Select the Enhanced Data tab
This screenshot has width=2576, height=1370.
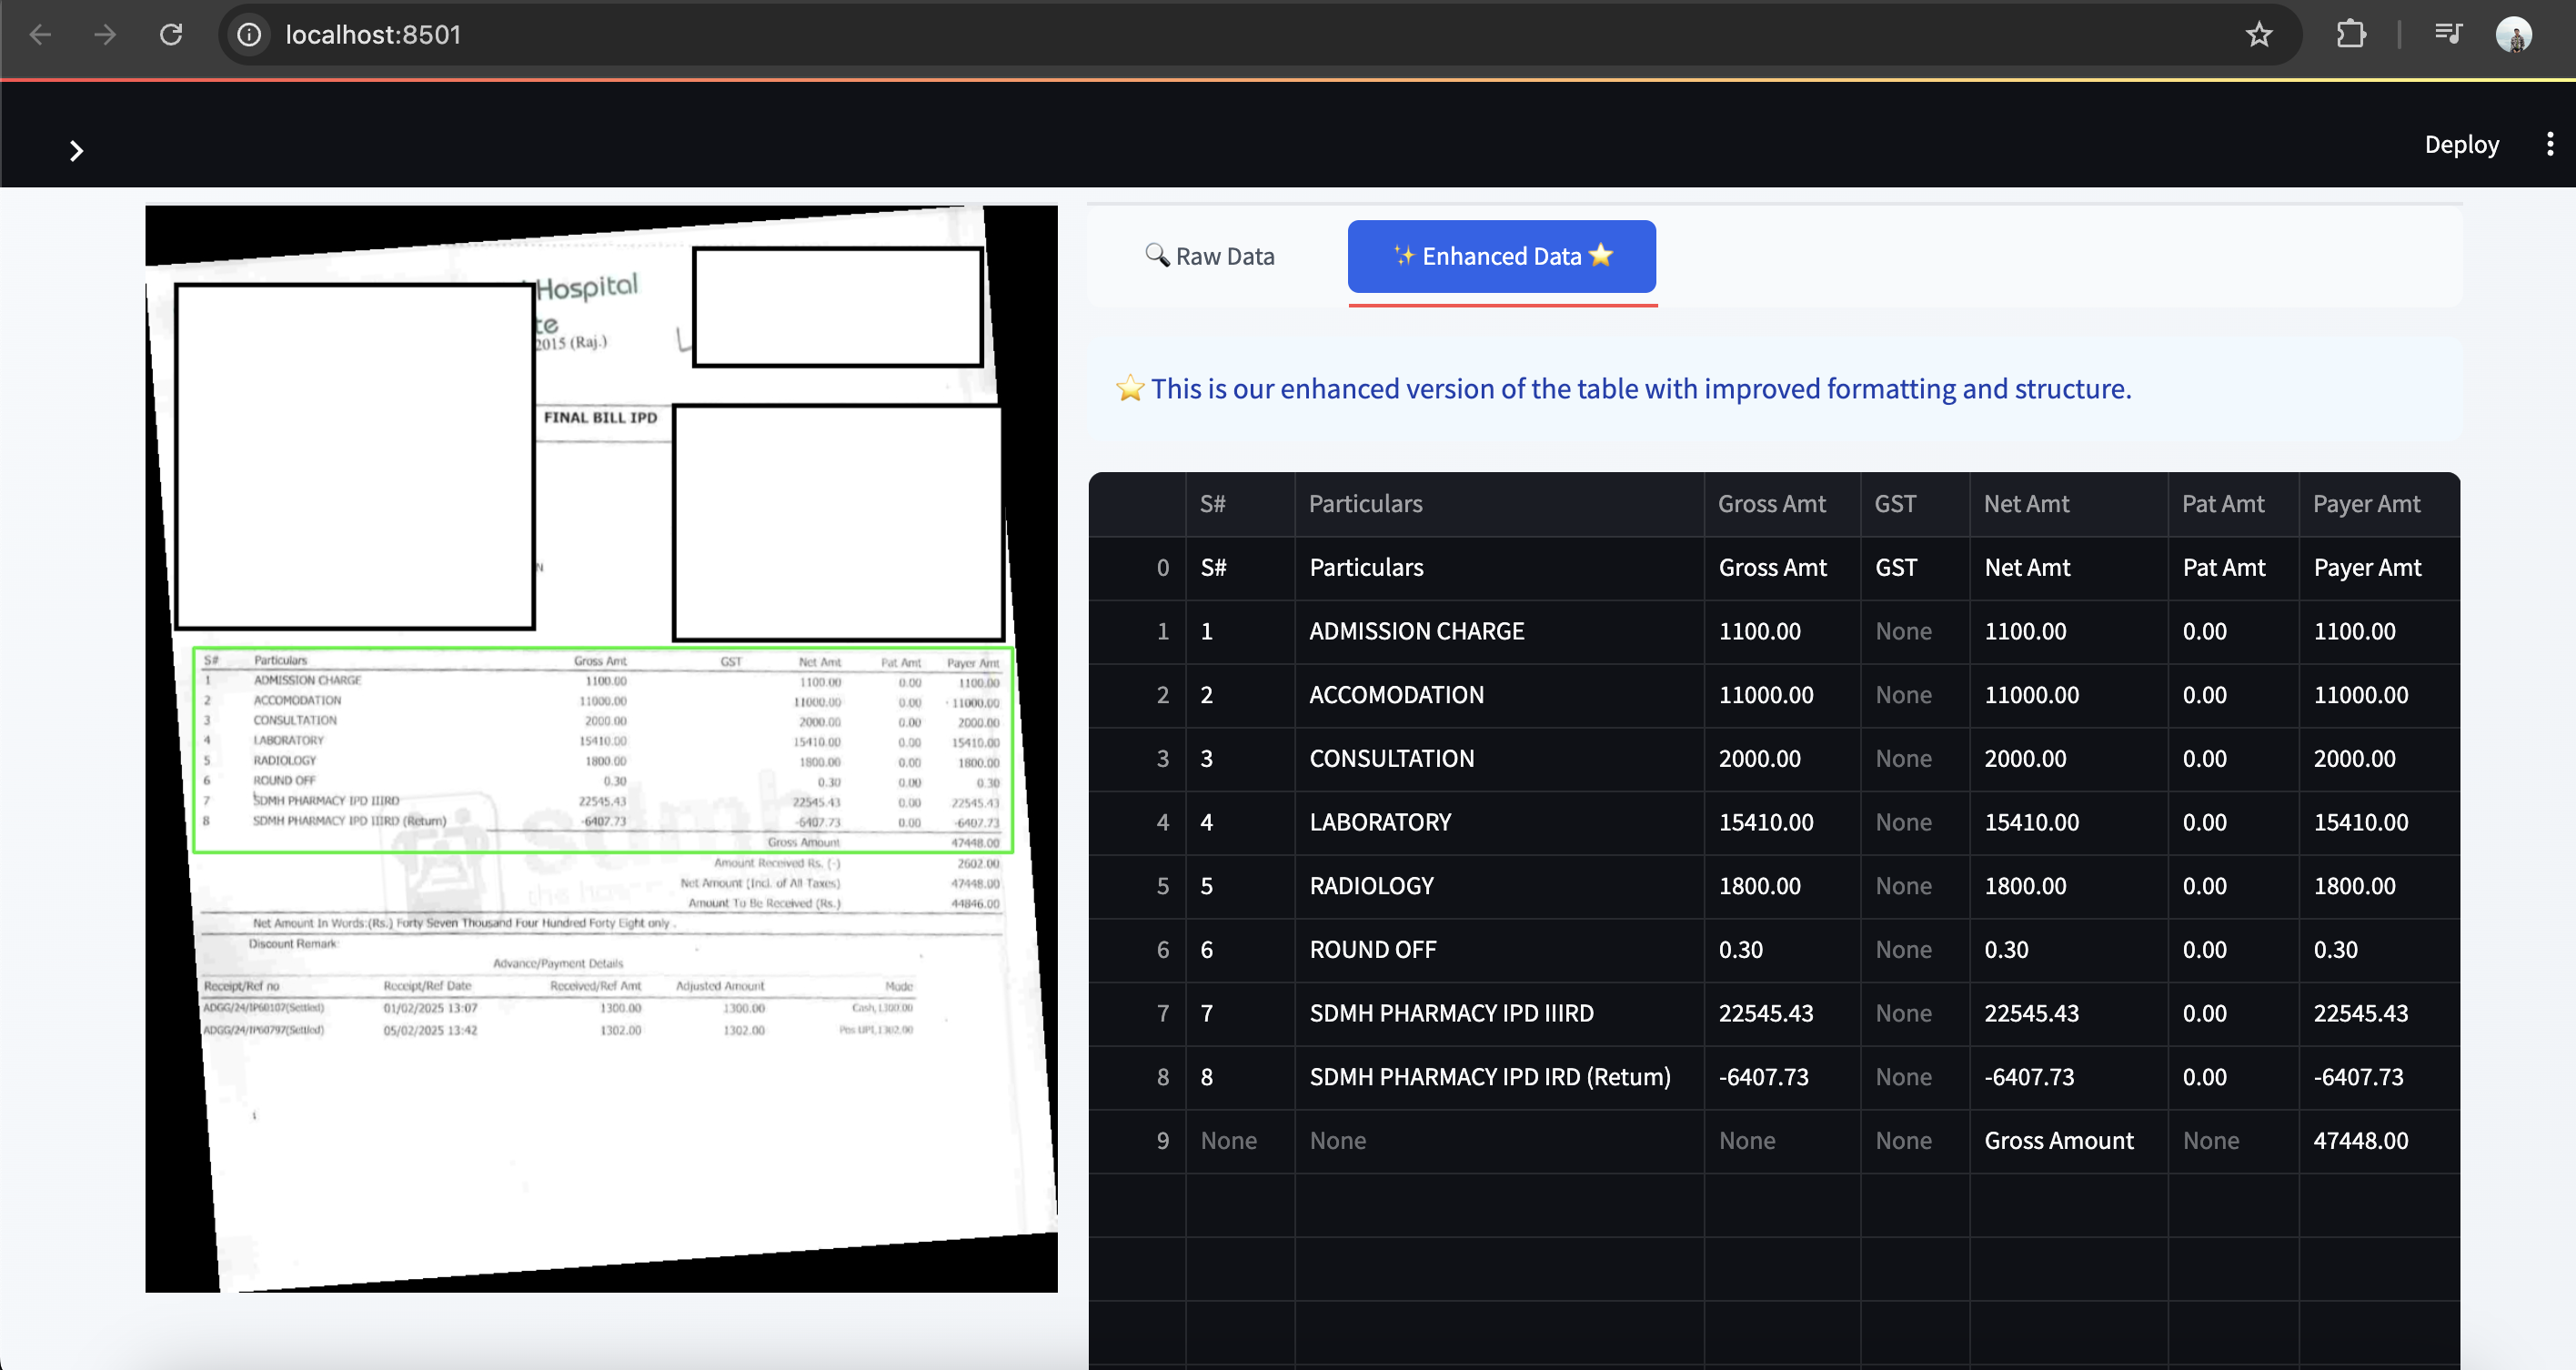click(x=1501, y=256)
